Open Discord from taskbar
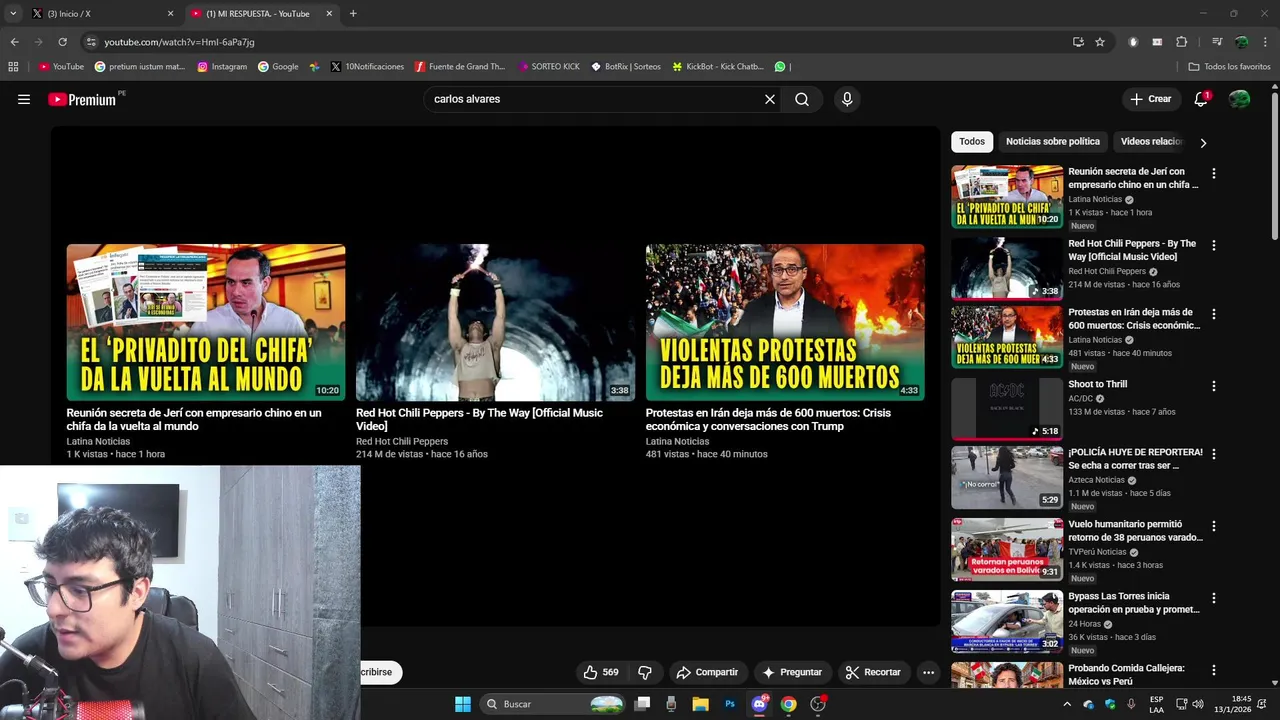Image resolution: width=1280 pixels, height=720 pixels. coord(759,704)
